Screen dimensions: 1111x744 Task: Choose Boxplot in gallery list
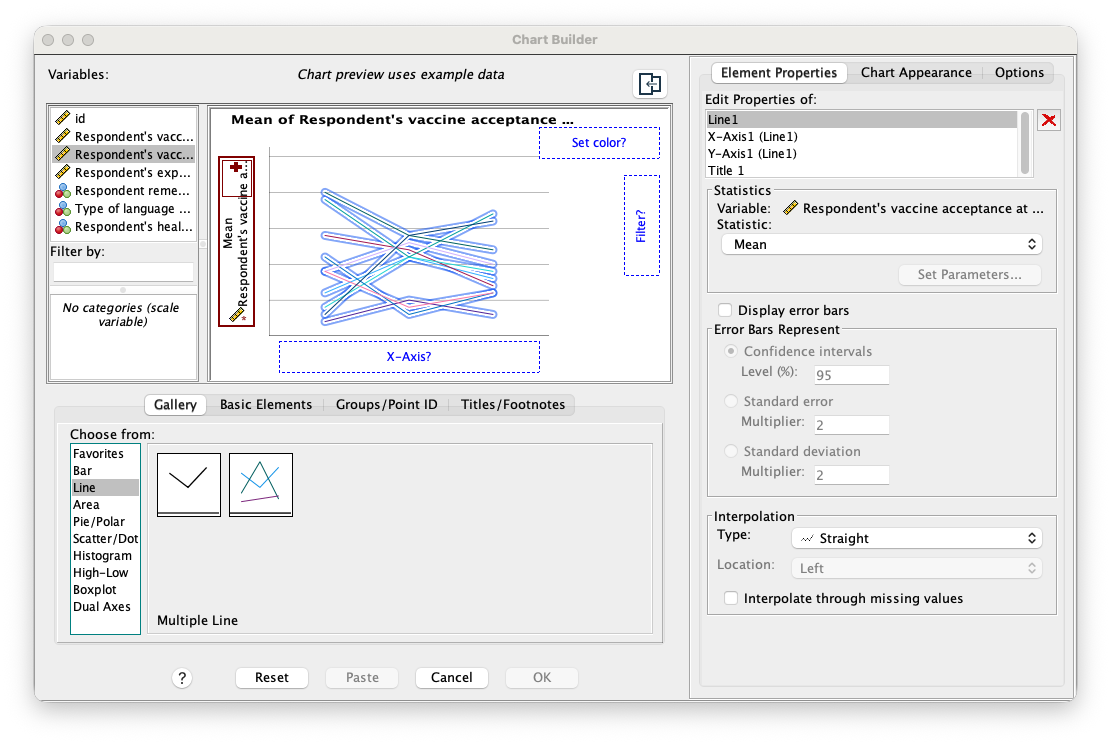coord(105,590)
